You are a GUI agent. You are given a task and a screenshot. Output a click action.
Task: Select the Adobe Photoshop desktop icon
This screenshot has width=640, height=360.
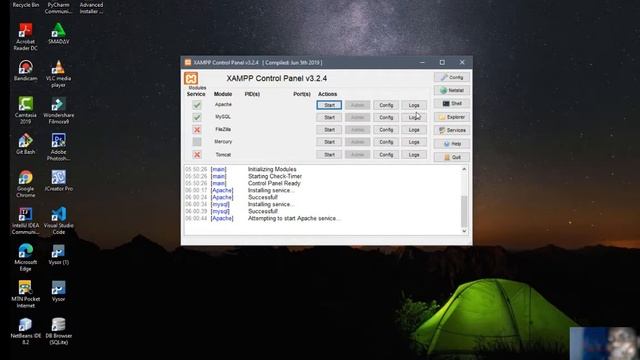58,147
